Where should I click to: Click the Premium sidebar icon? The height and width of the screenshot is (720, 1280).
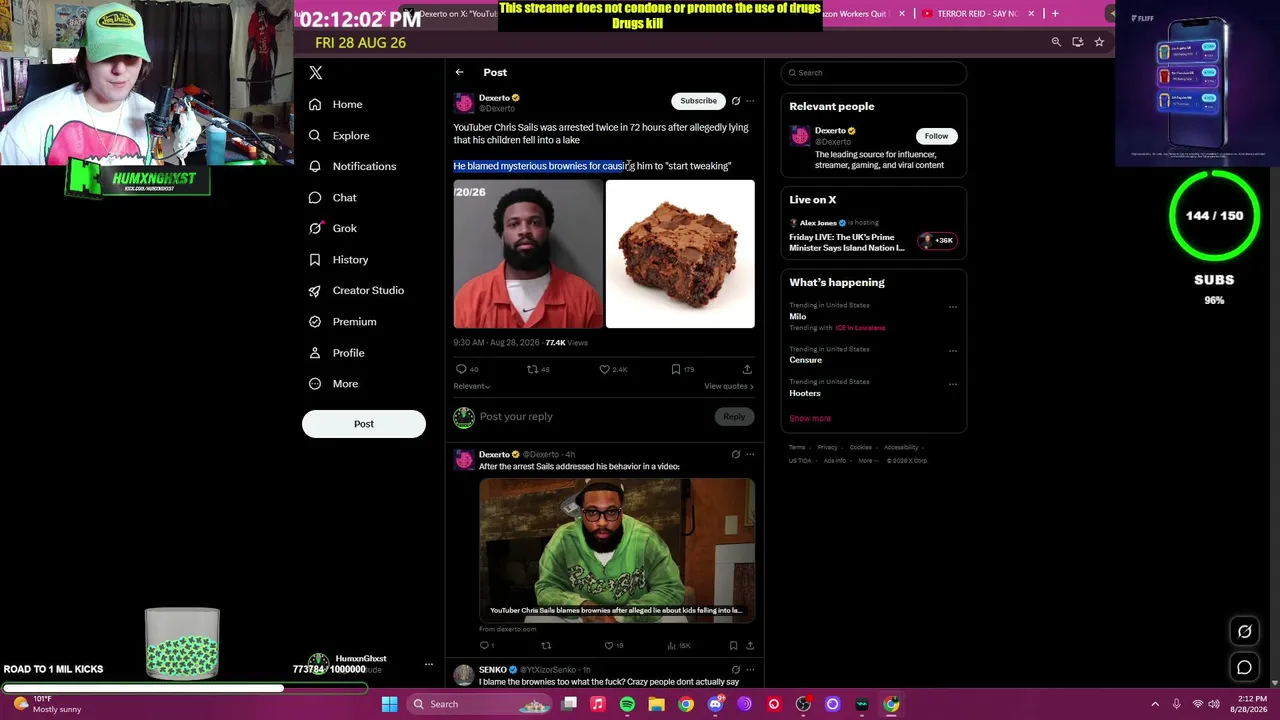pos(315,321)
